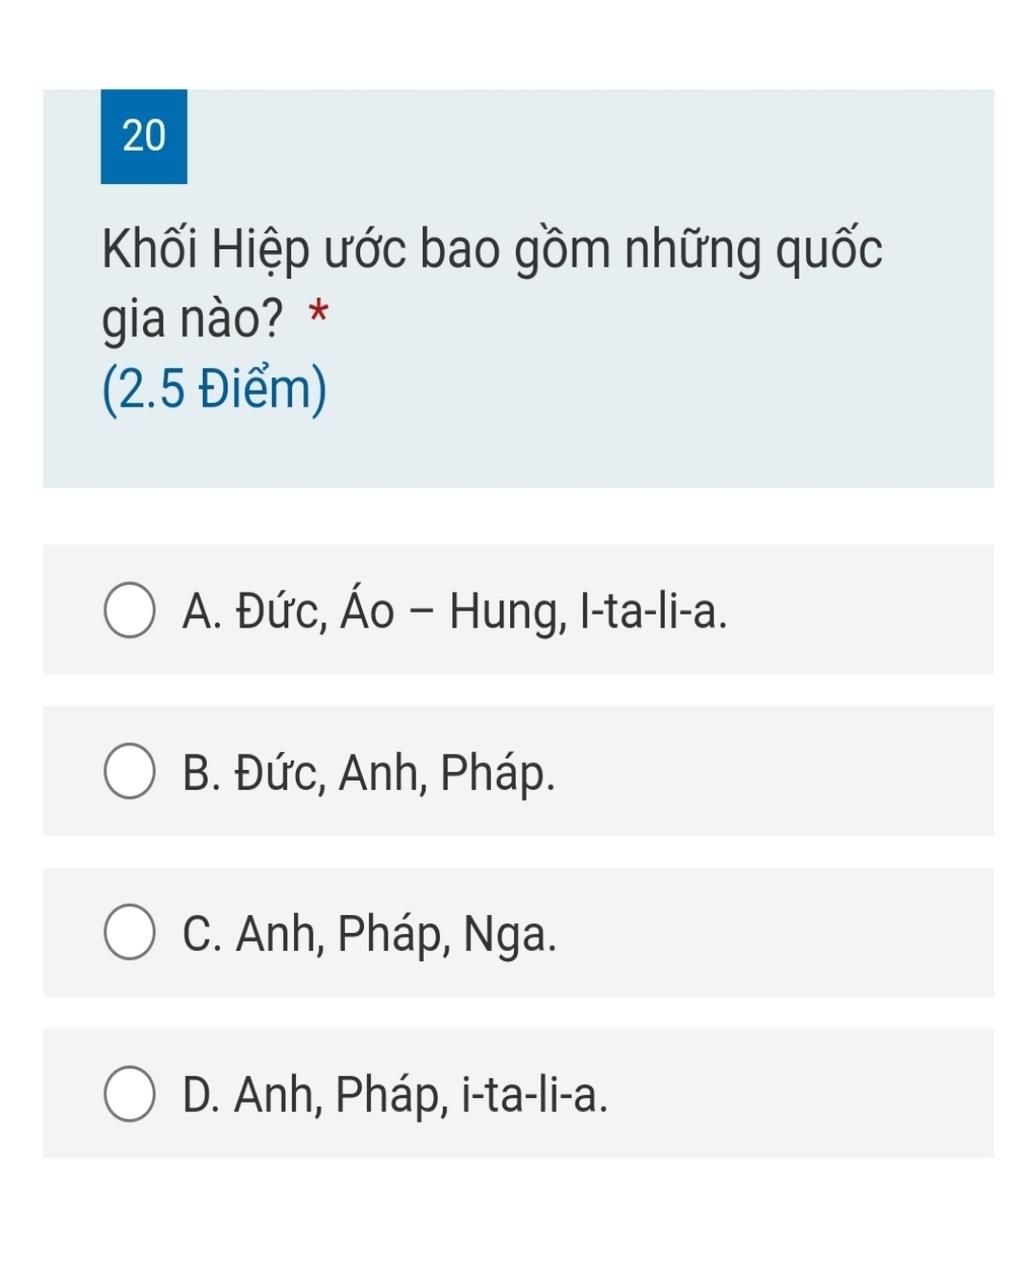Click blank area of option D row
The width and height of the screenshot is (1024, 1280).
(800, 1094)
